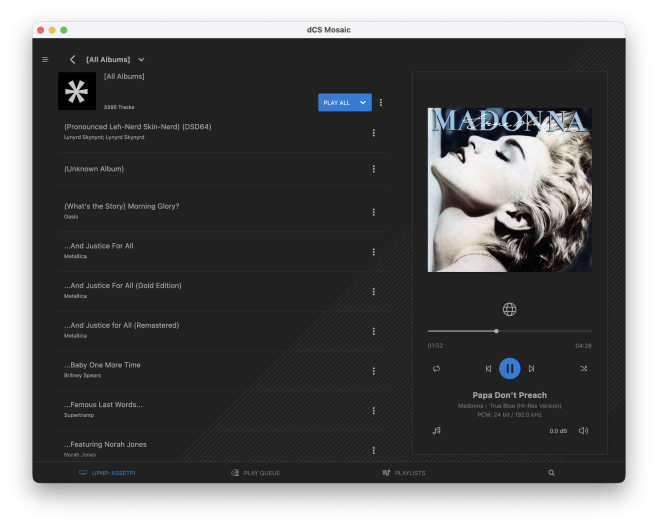The image size is (658, 526).
Task: Toggle the repeat mode
Action: point(436,369)
